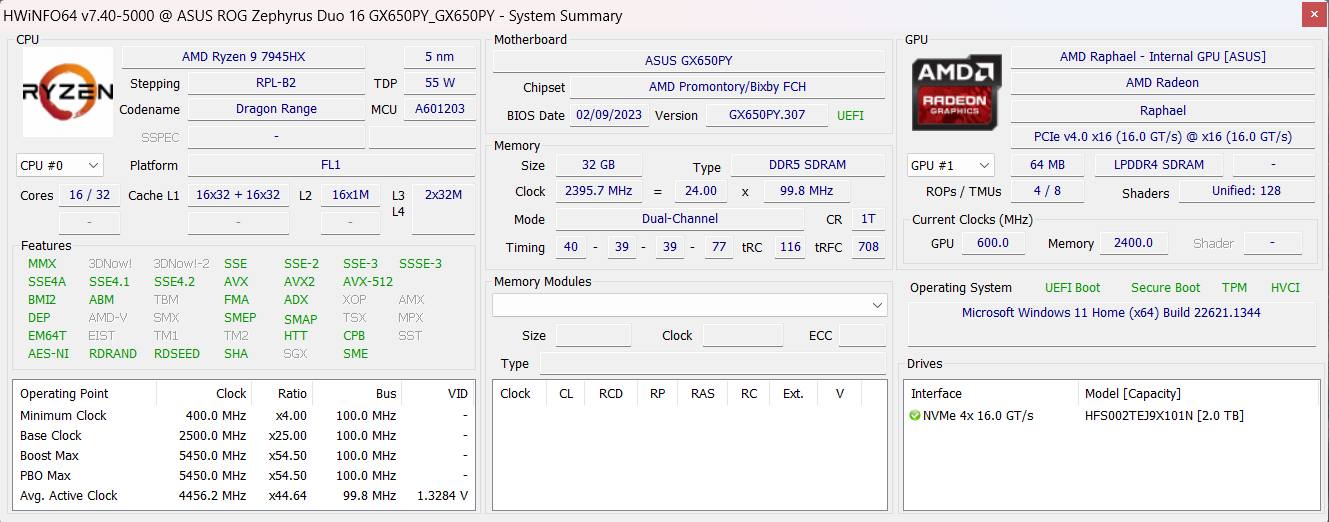Click the RPL-B2 stepping field
Image resolution: width=1329 pixels, height=522 pixels.
[276, 83]
